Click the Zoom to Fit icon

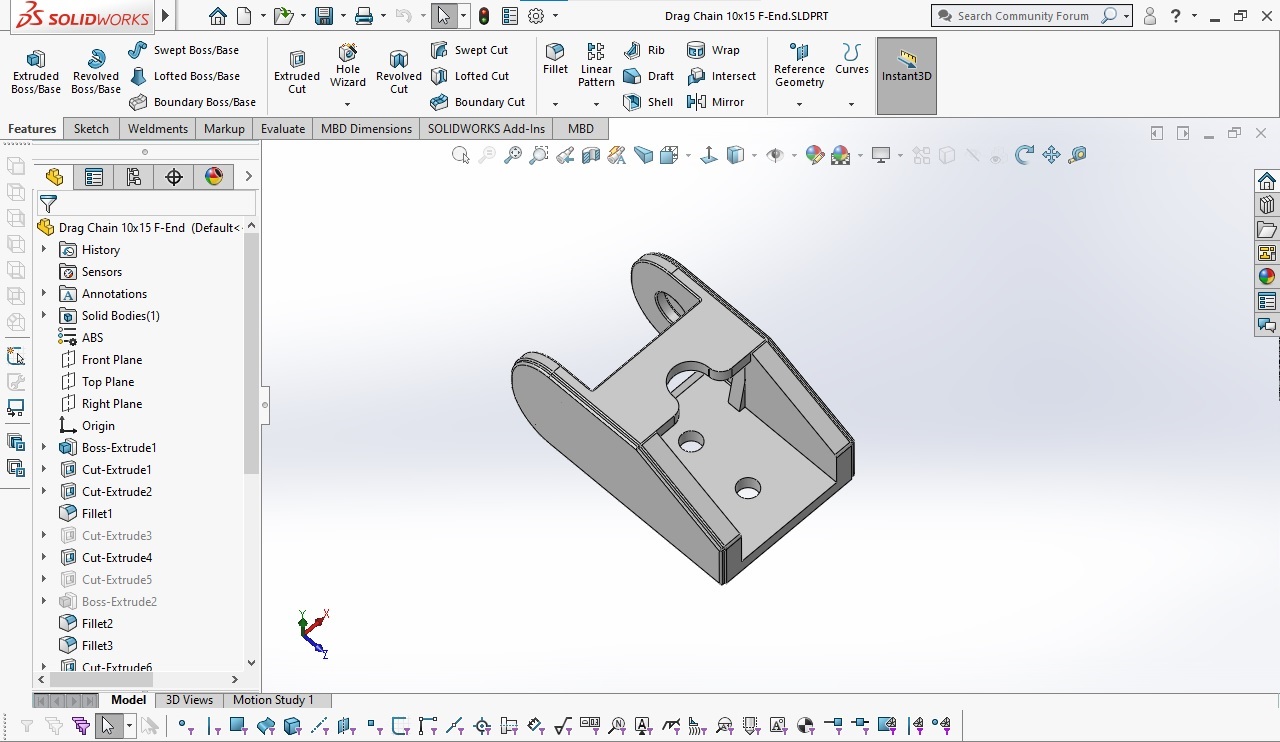click(x=460, y=155)
